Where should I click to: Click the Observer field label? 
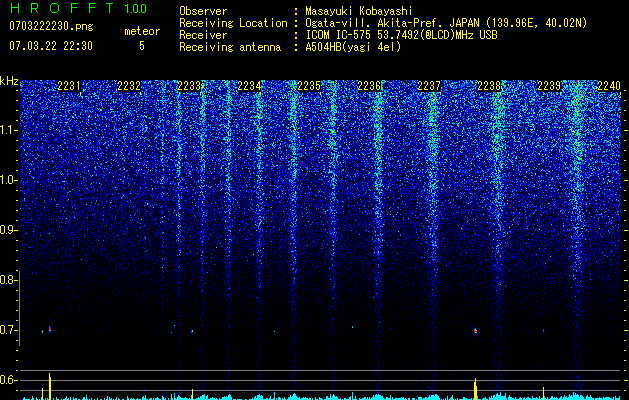point(203,11)
